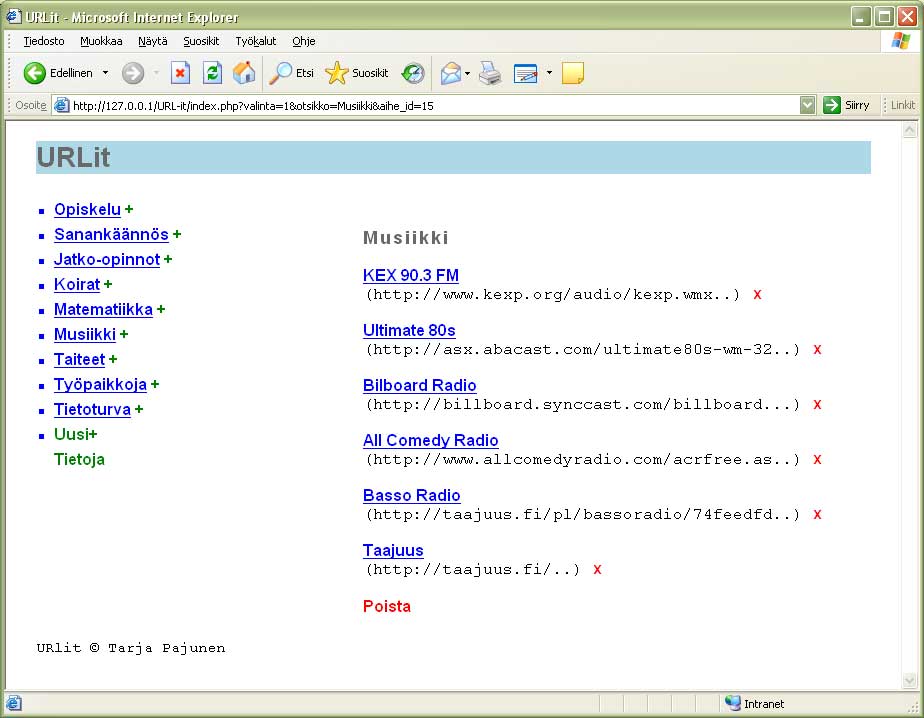The image size is (924, 718).
Task: Open the Muokkaa menu
Action: 101,41
